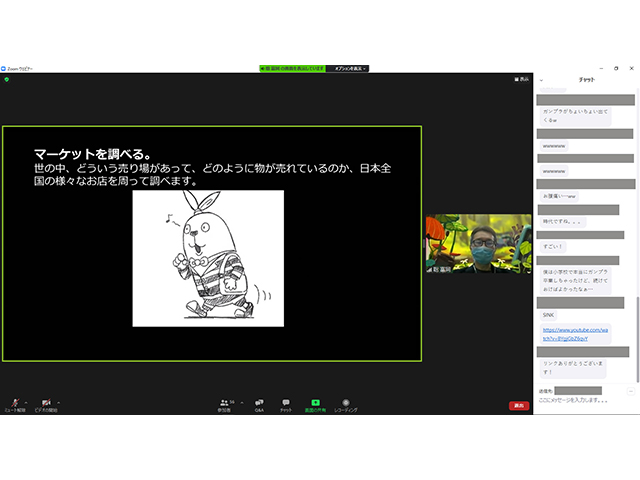
Task: Click the green screen-sharing notice bar
Action: tap(293, 69)
